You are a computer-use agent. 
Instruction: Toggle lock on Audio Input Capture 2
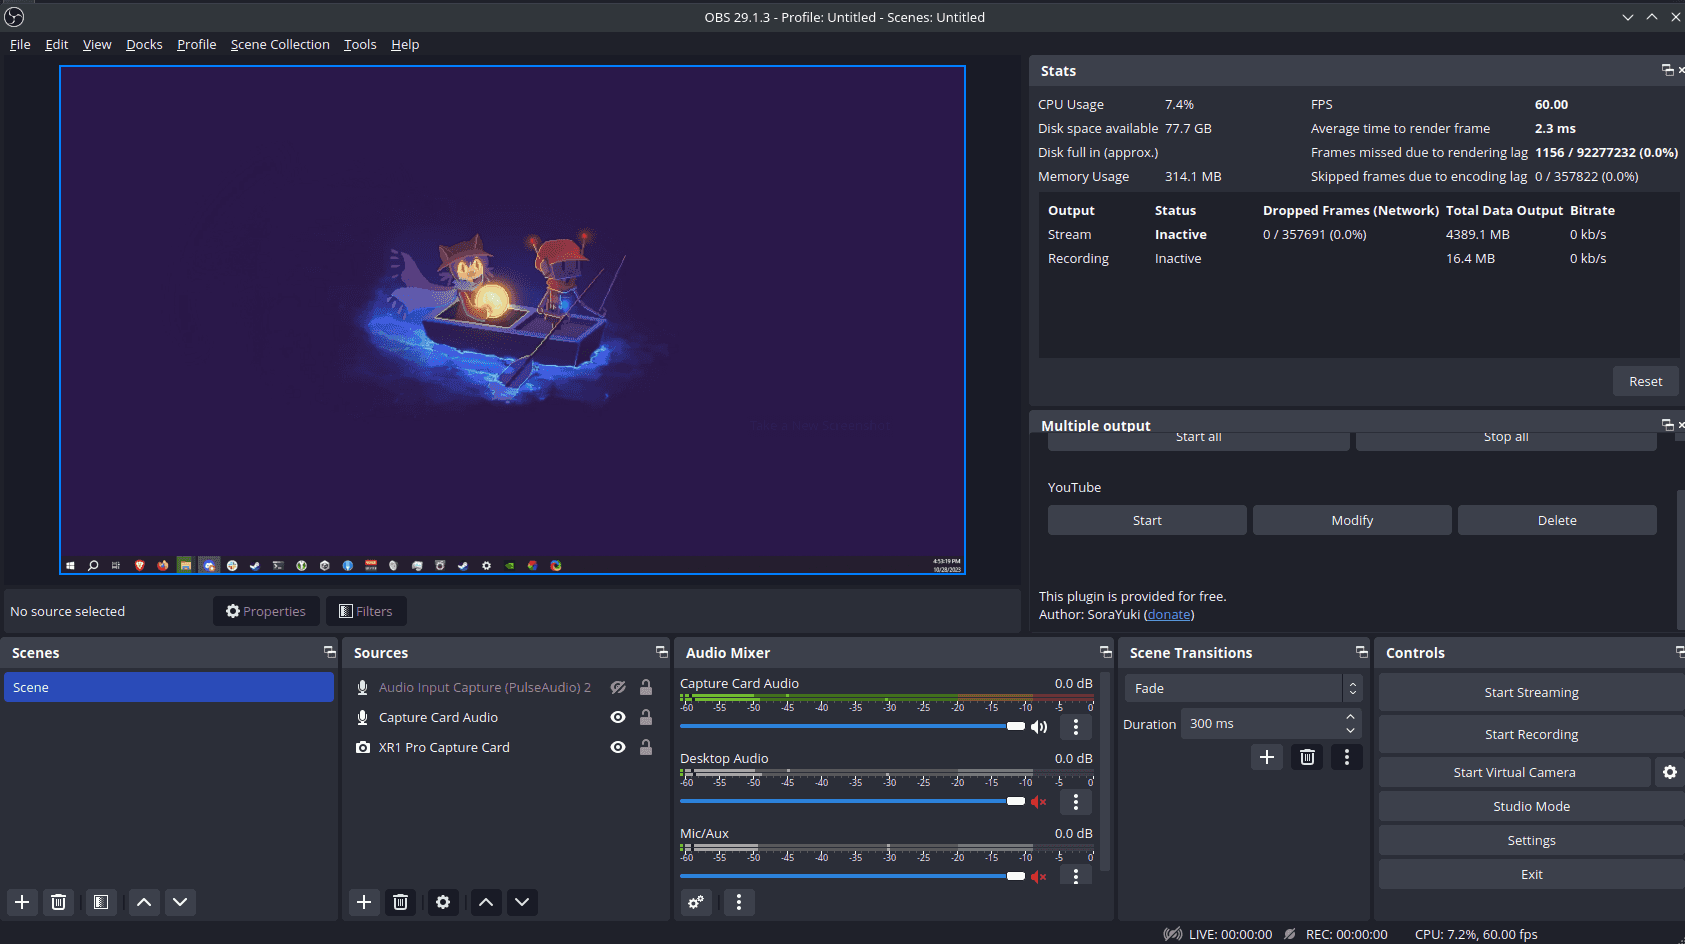click(x=646, y=687)
